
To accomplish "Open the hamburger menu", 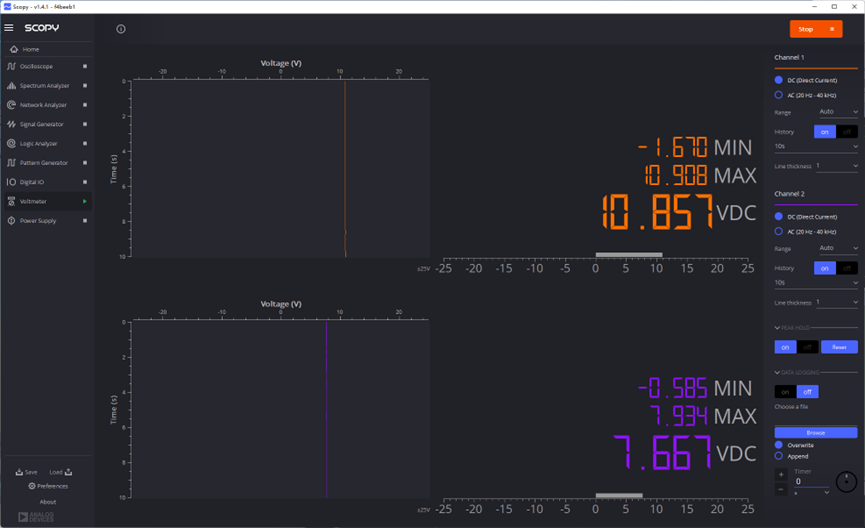I will 9,28.
